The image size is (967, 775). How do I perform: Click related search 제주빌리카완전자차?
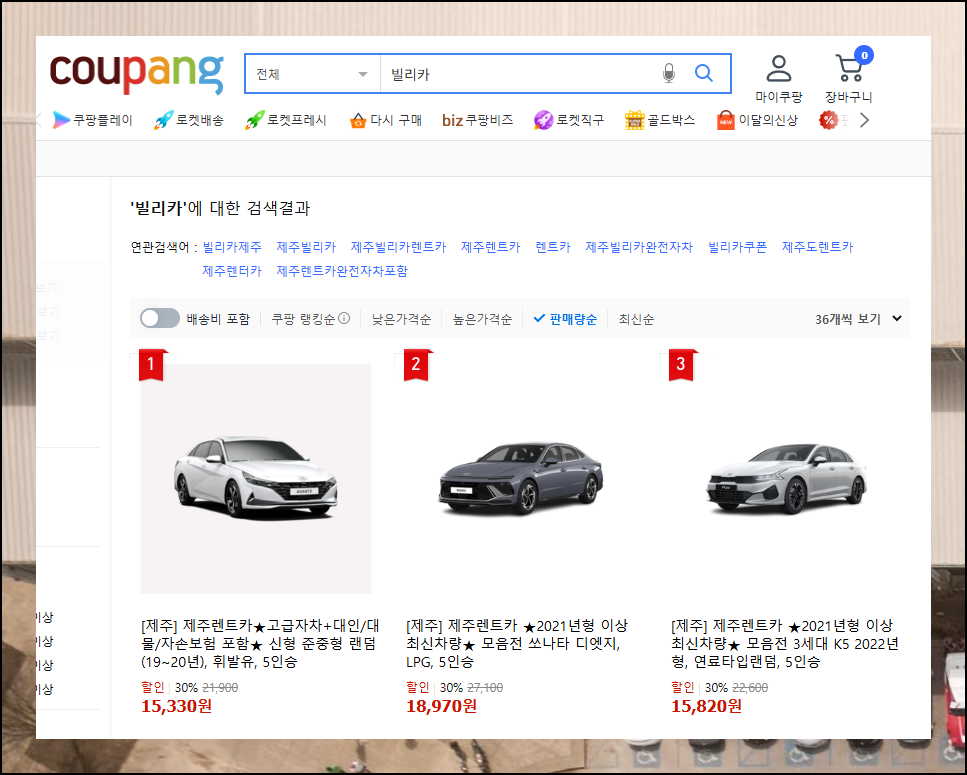[x=639, y=247]
